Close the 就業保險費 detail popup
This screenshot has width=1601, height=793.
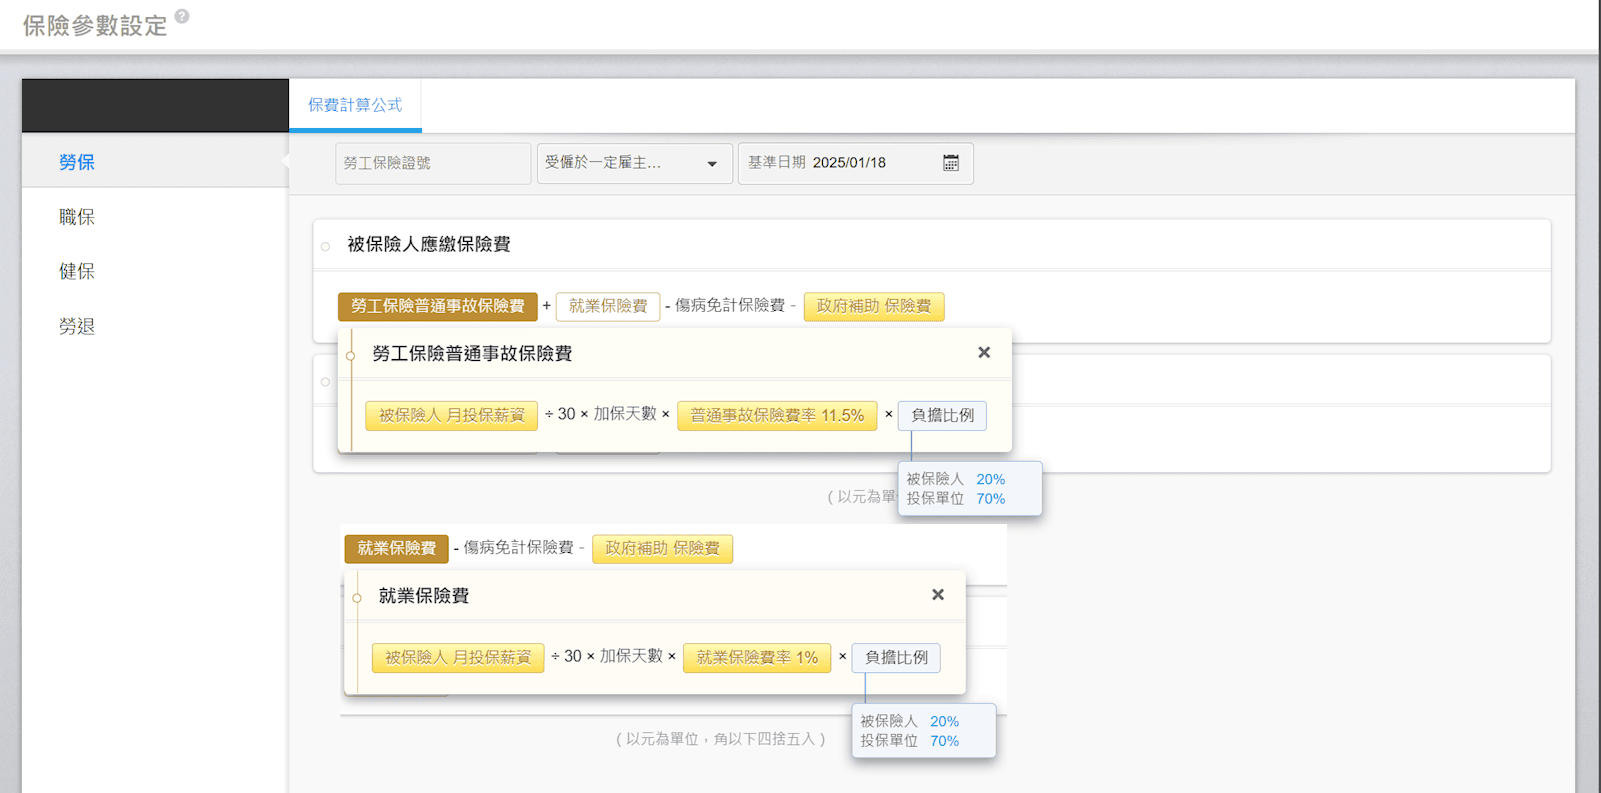click(938, 595)
